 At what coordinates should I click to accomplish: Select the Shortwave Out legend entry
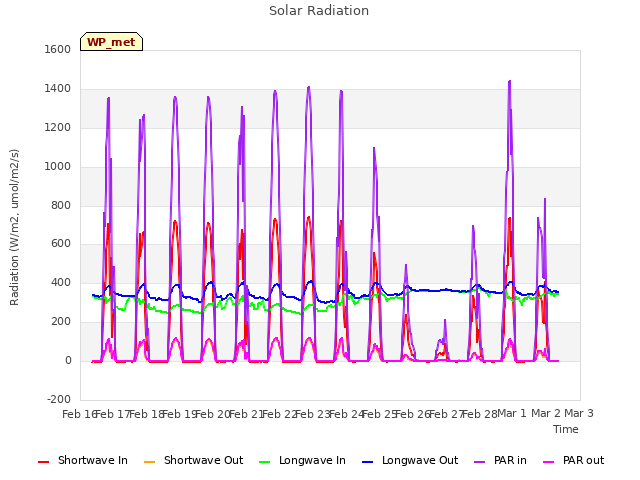click(x=193, y=460)
